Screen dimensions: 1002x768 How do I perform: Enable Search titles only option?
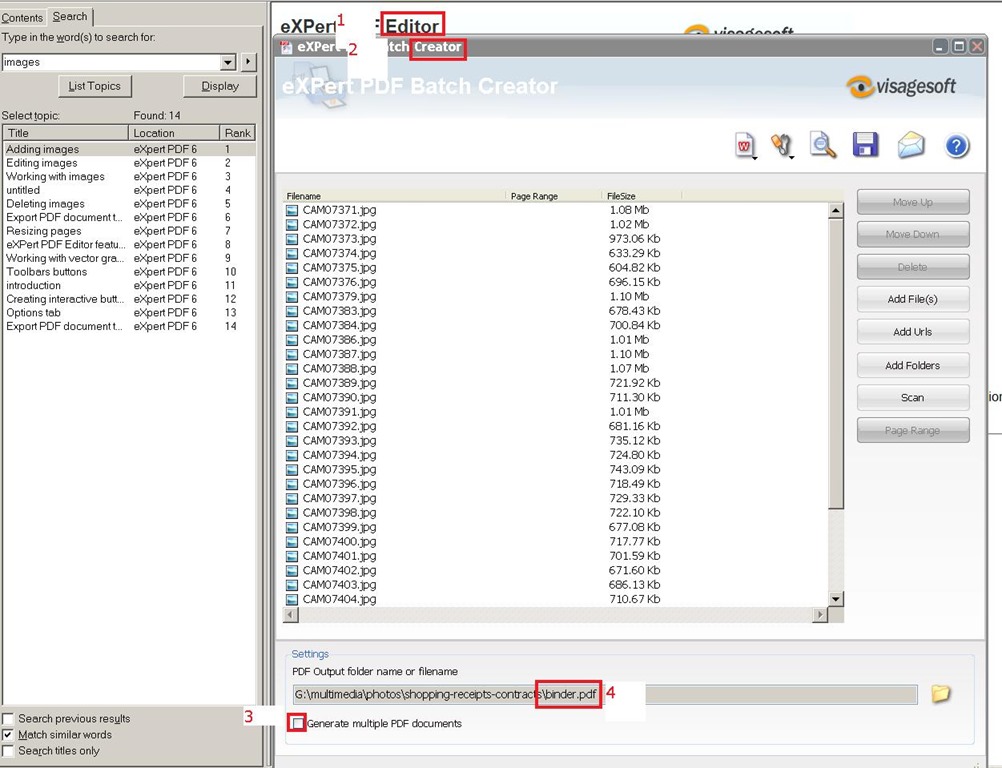9,751
